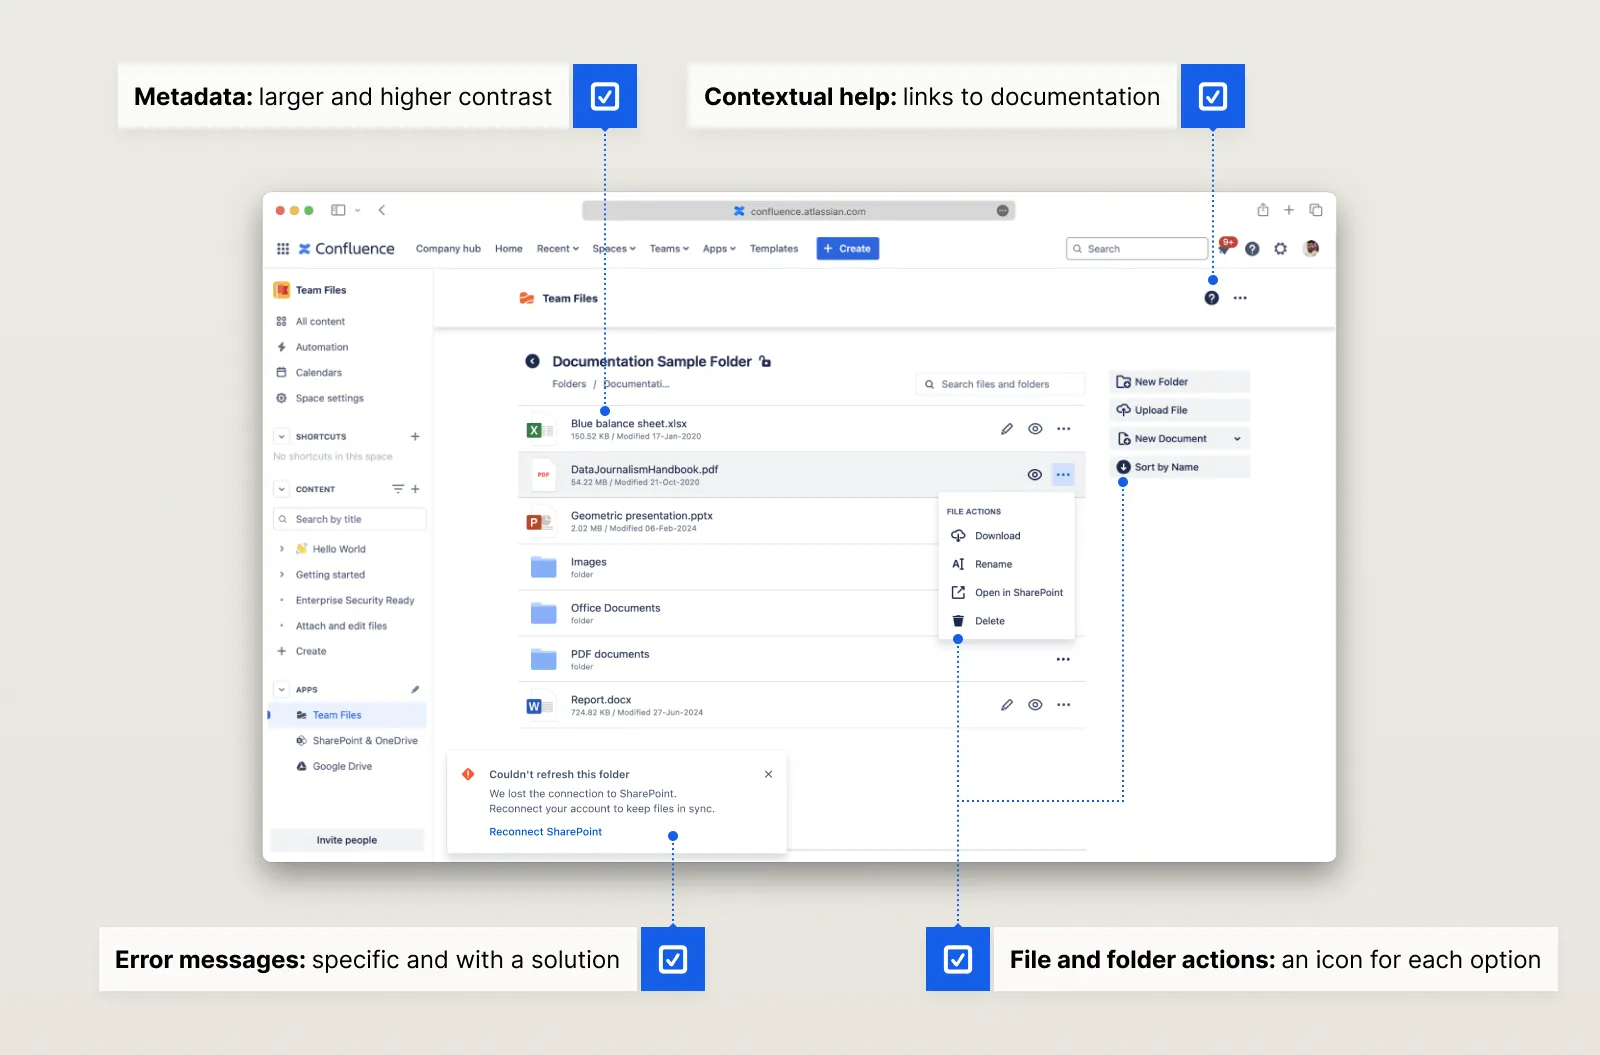This screenshot has height=1055, width=1600.
Task: Preview Report.docx with eye icon
Action: 1036,705
